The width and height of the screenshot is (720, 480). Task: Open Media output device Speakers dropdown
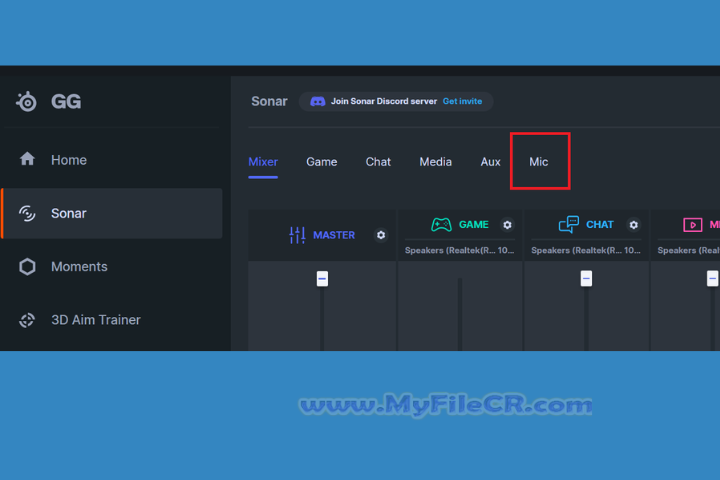coord(688,250)
